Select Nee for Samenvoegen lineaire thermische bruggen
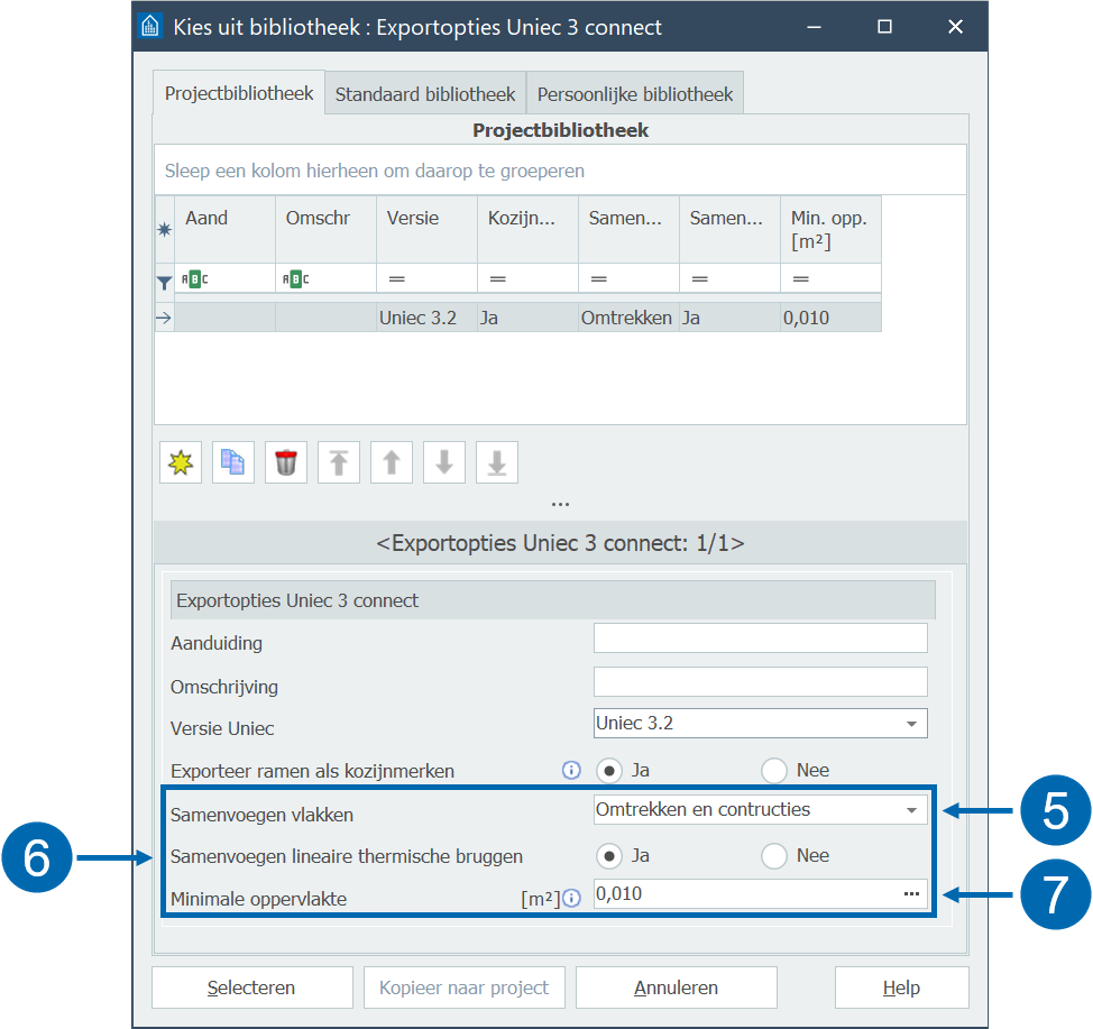The height and width of the screenshot is (1029, 1093). click(775, 856)
